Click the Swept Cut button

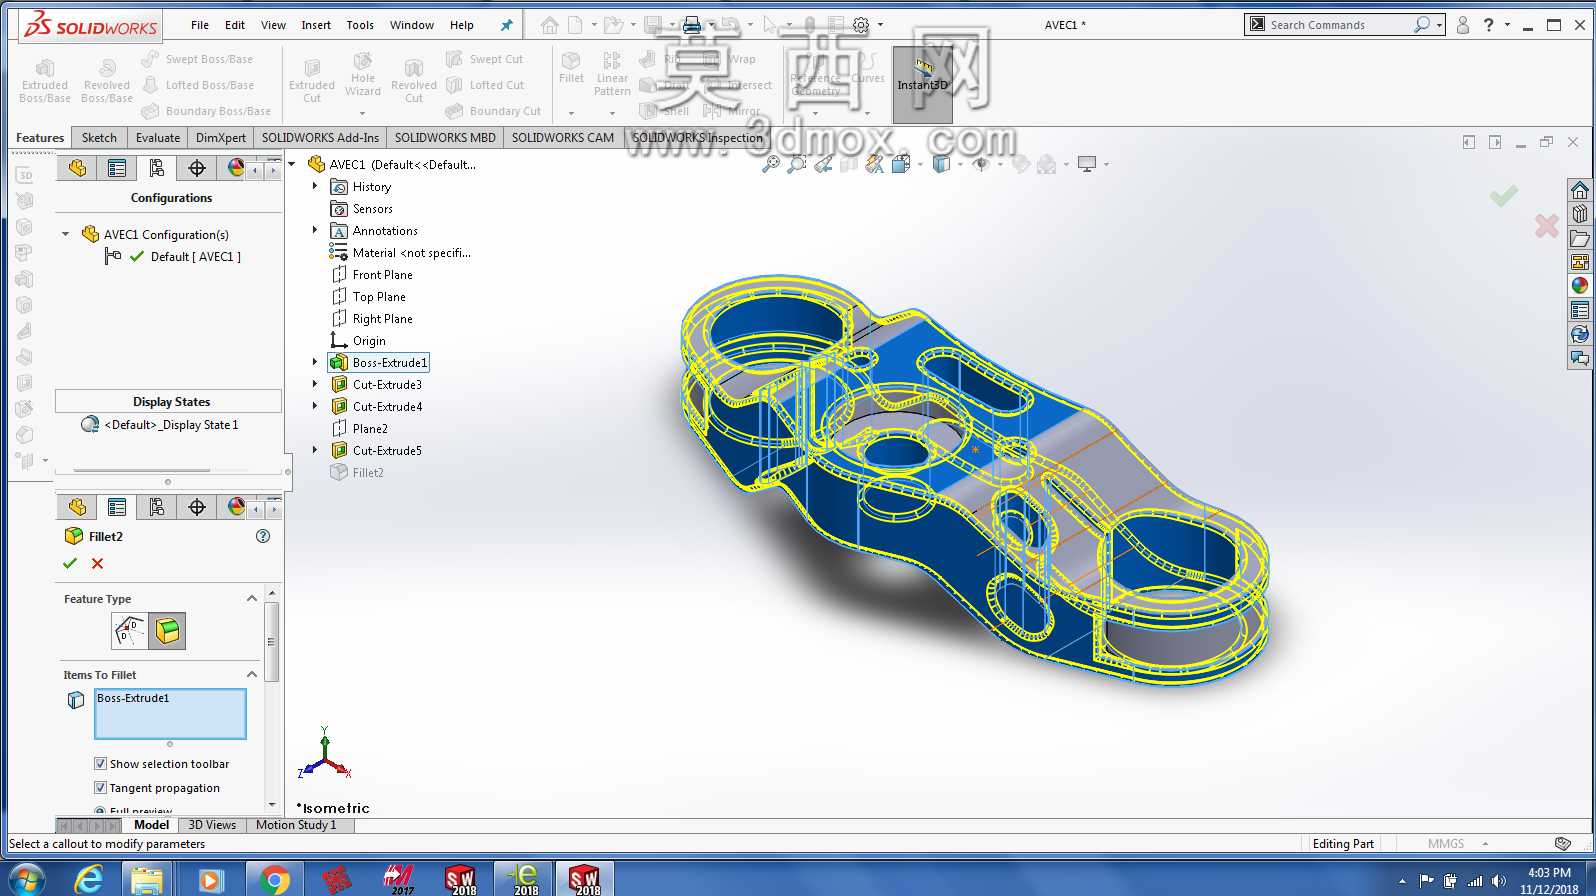(x=484, y=59)
